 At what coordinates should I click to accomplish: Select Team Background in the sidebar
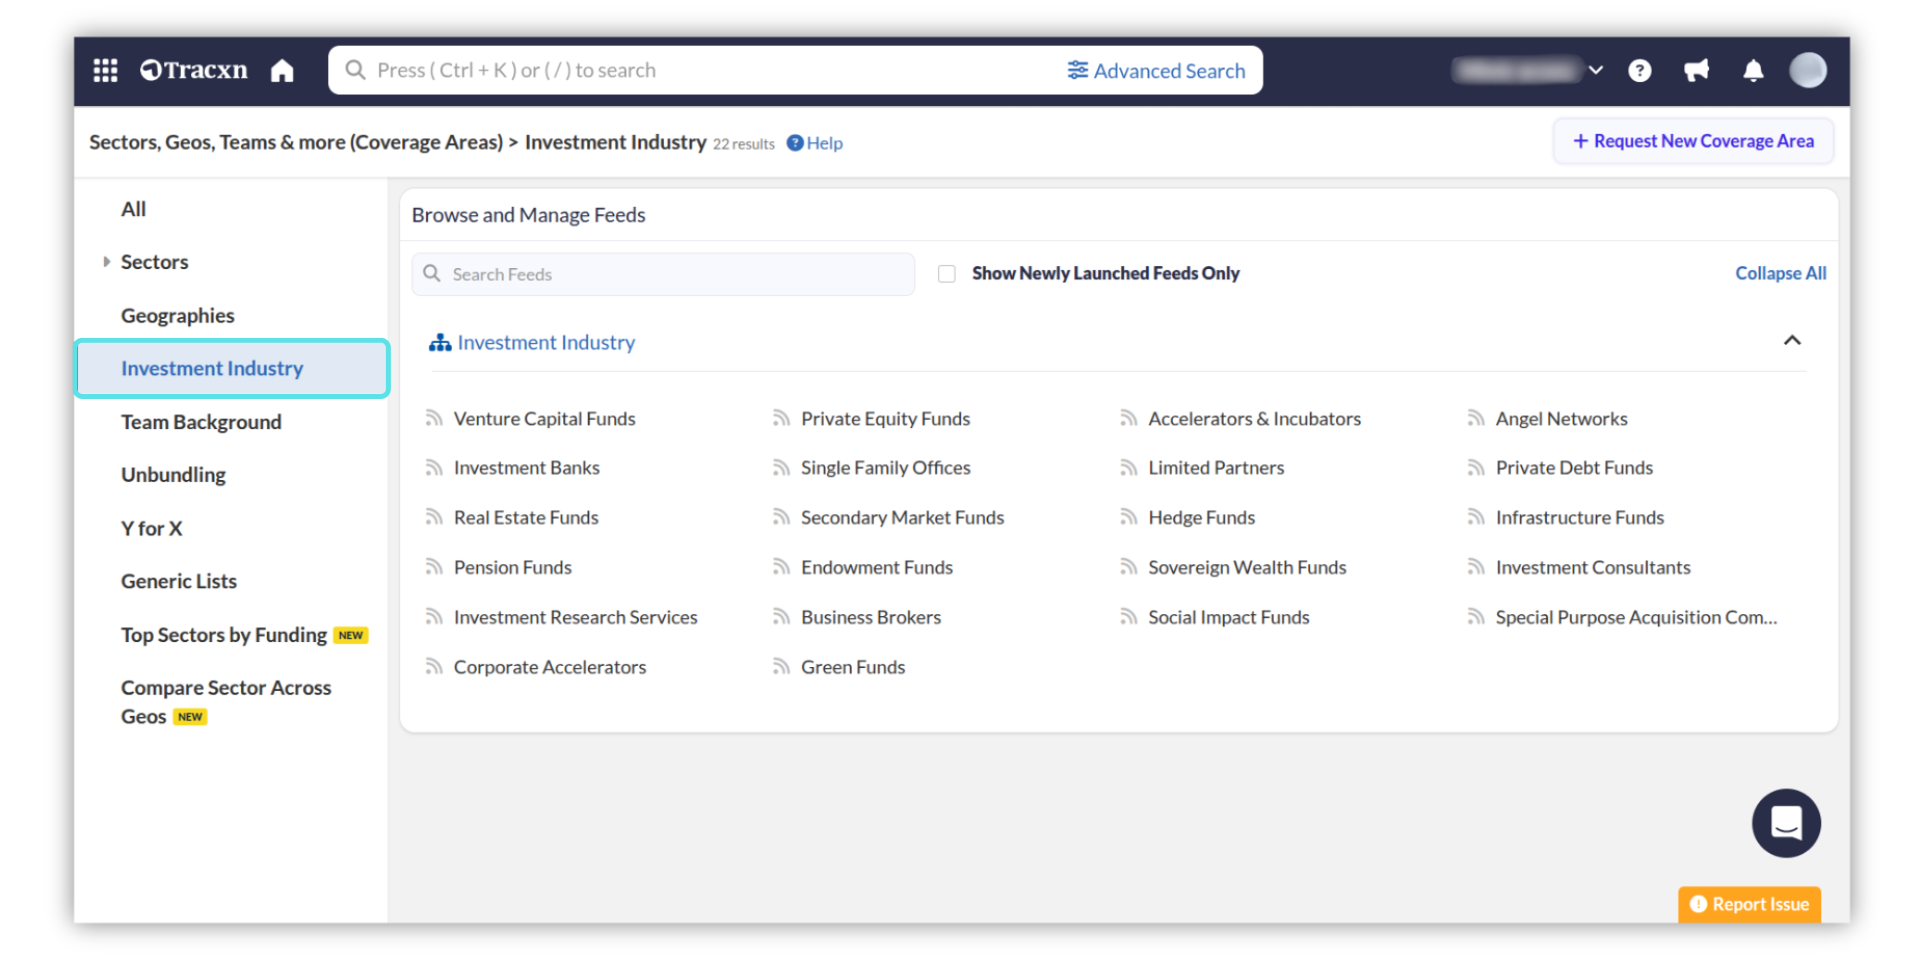tap(201, 422)
